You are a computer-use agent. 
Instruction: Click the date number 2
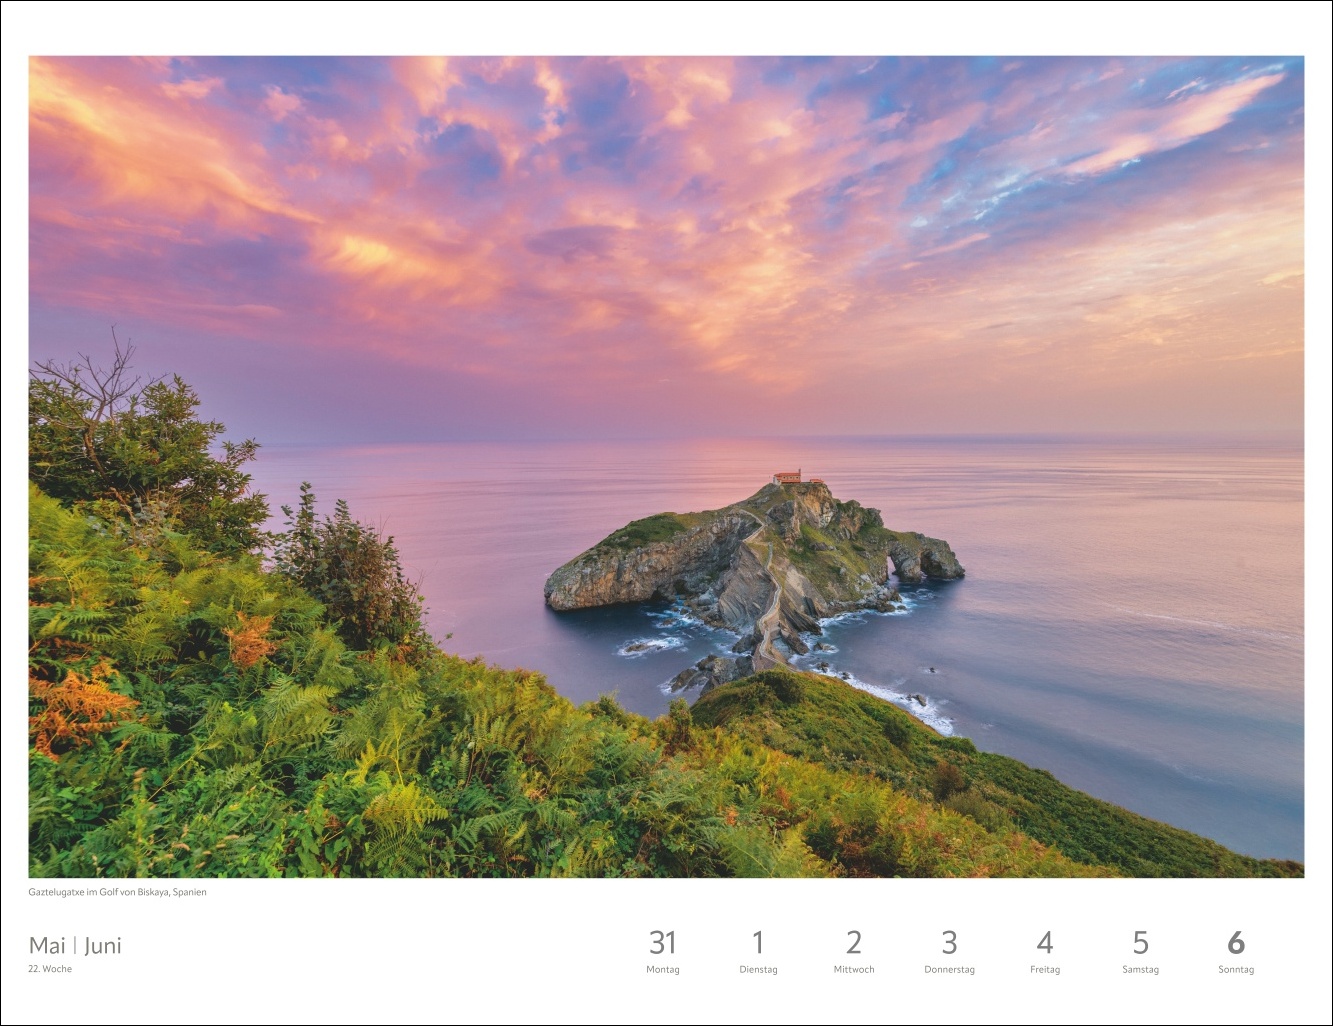point(853,943)
